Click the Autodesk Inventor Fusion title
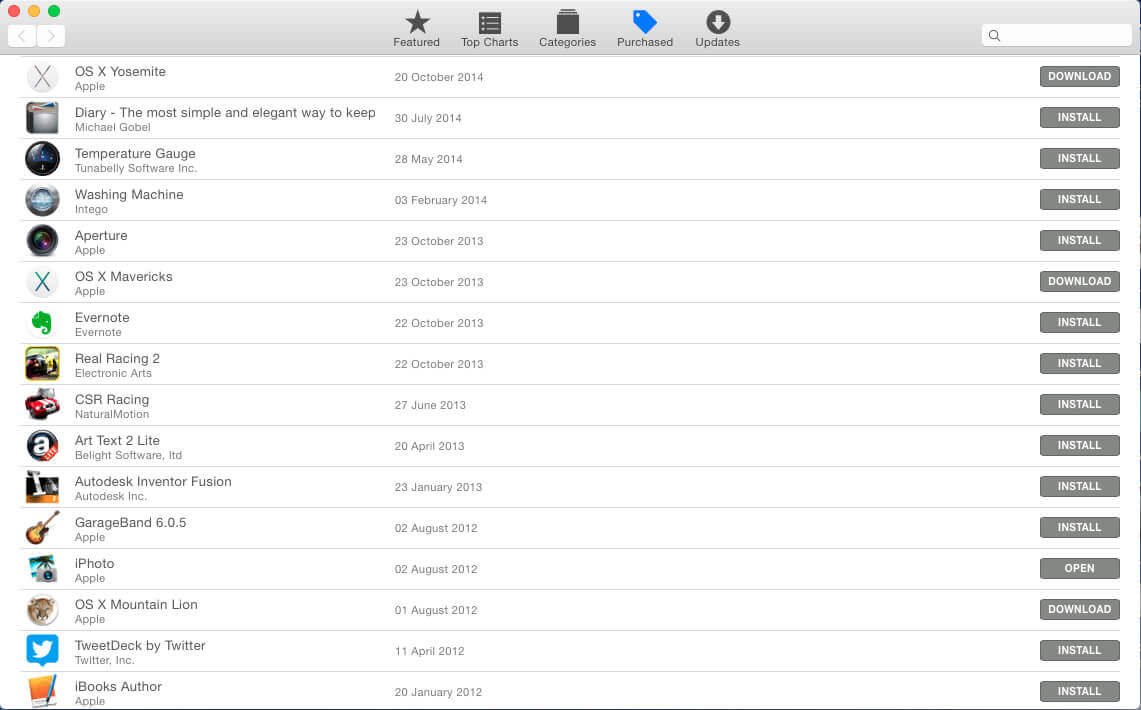This screenshot has width=1141, height=710. pos(153,482)
